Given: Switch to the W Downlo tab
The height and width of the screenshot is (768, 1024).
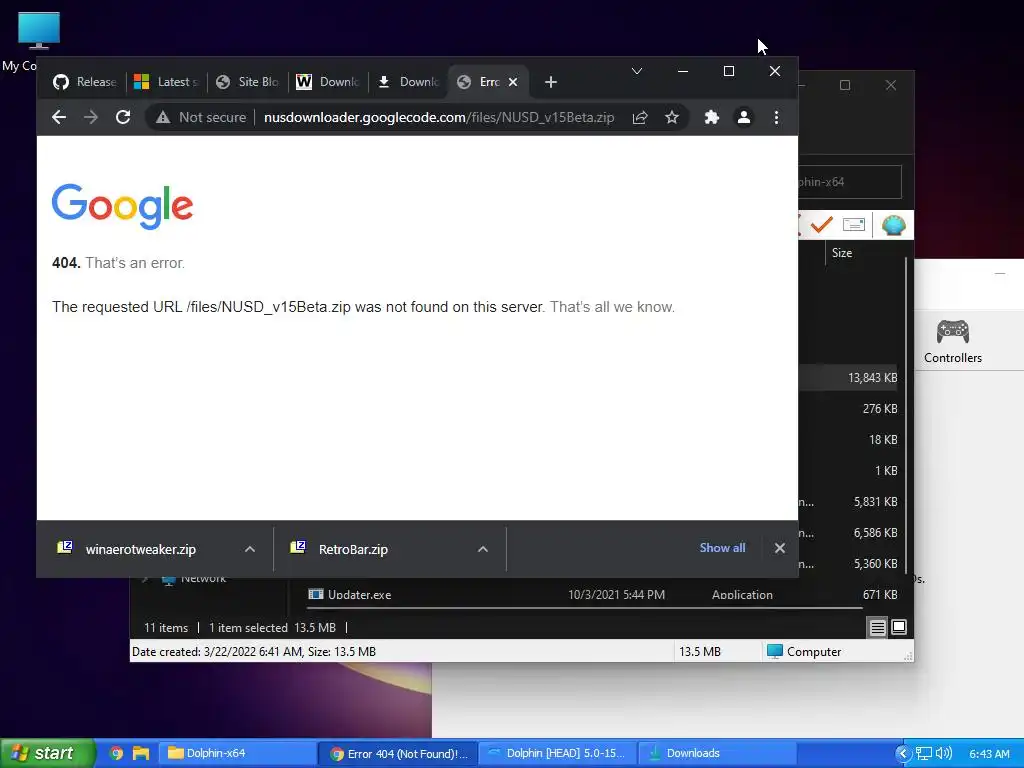Looking at the screenshot, I should pyautogui.click(x=328, y=82).
